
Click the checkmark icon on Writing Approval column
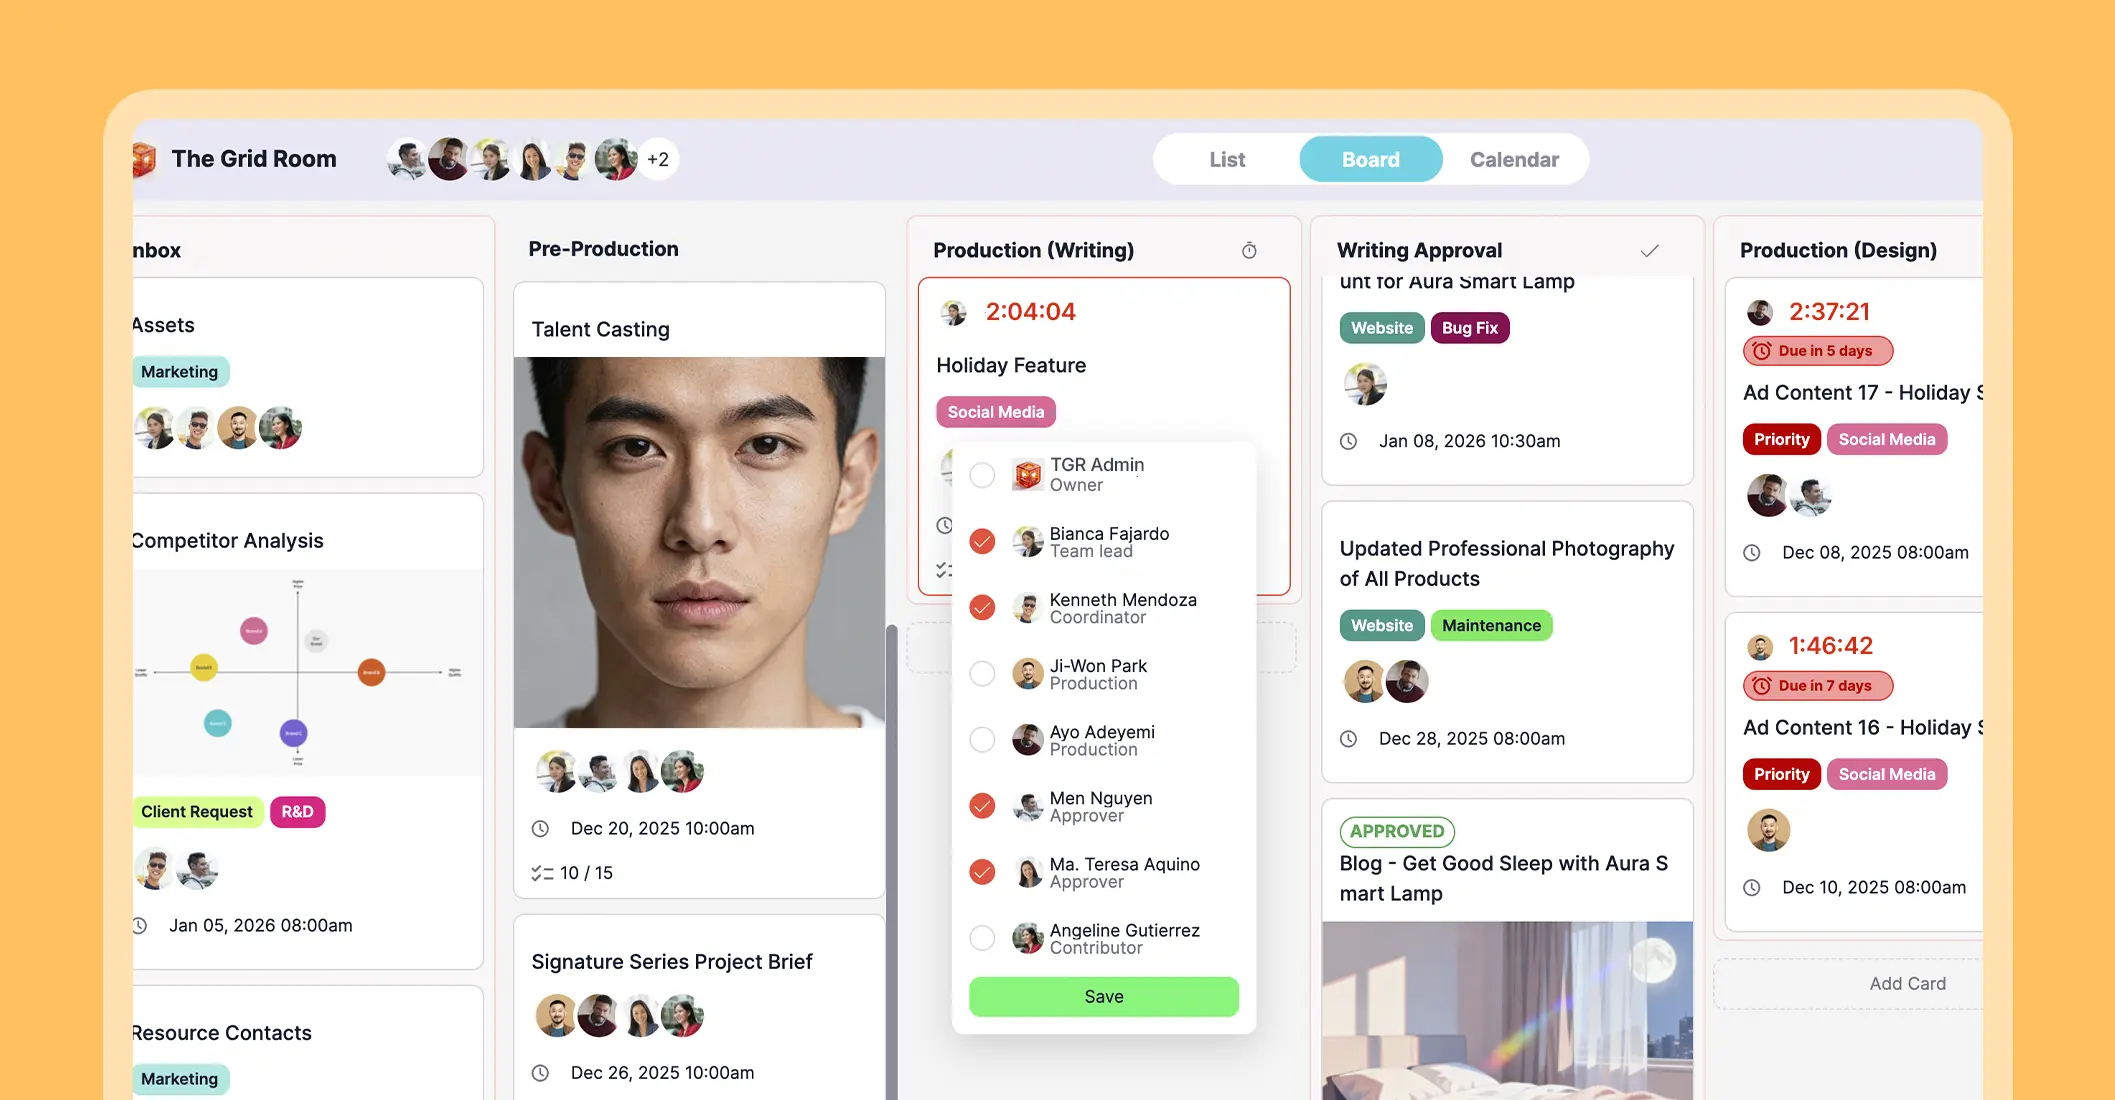point(1650,250)
